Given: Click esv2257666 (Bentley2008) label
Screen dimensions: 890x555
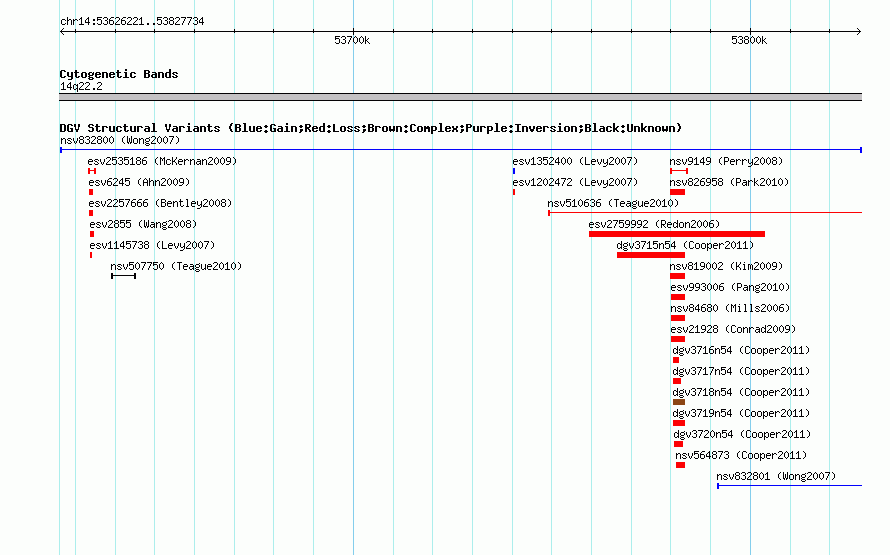Looking at the screenshot, I should [160, 203].
